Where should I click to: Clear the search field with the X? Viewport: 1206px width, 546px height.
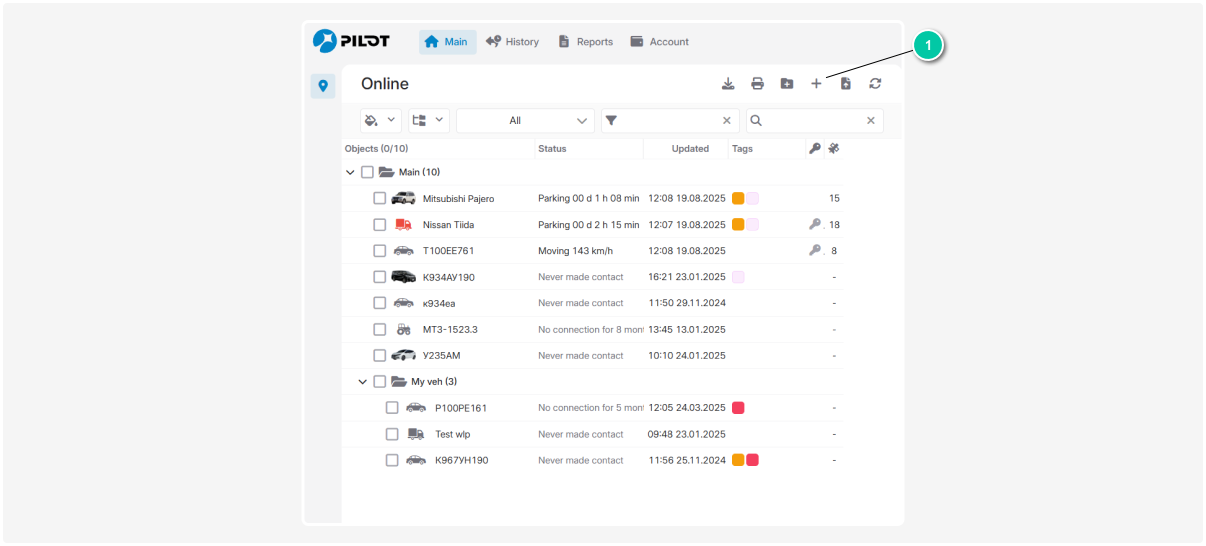pos(870,121)
